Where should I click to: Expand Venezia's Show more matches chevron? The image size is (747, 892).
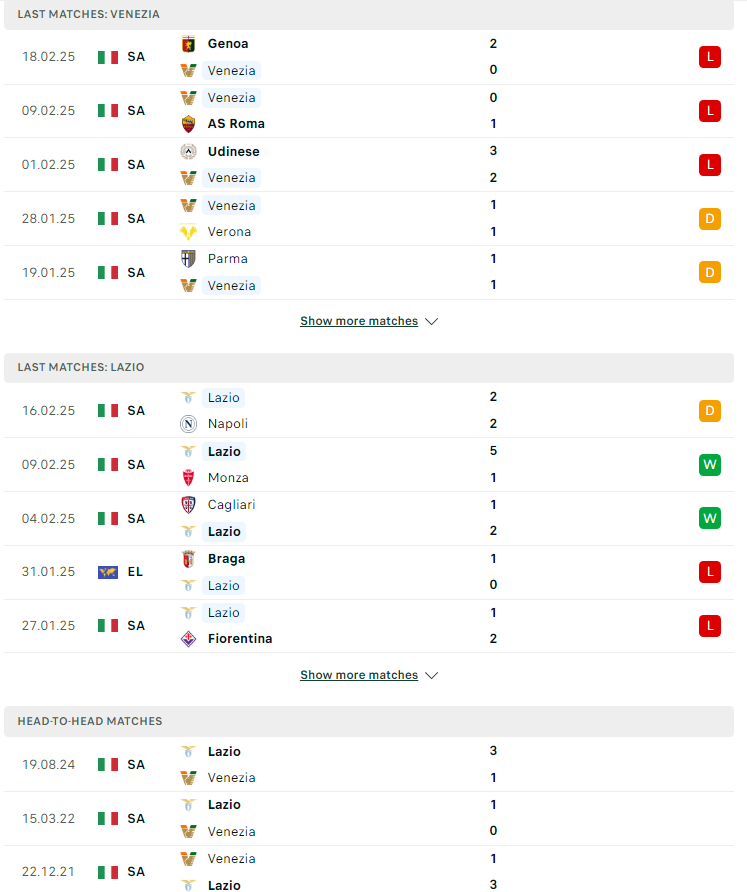coord(432,321)
